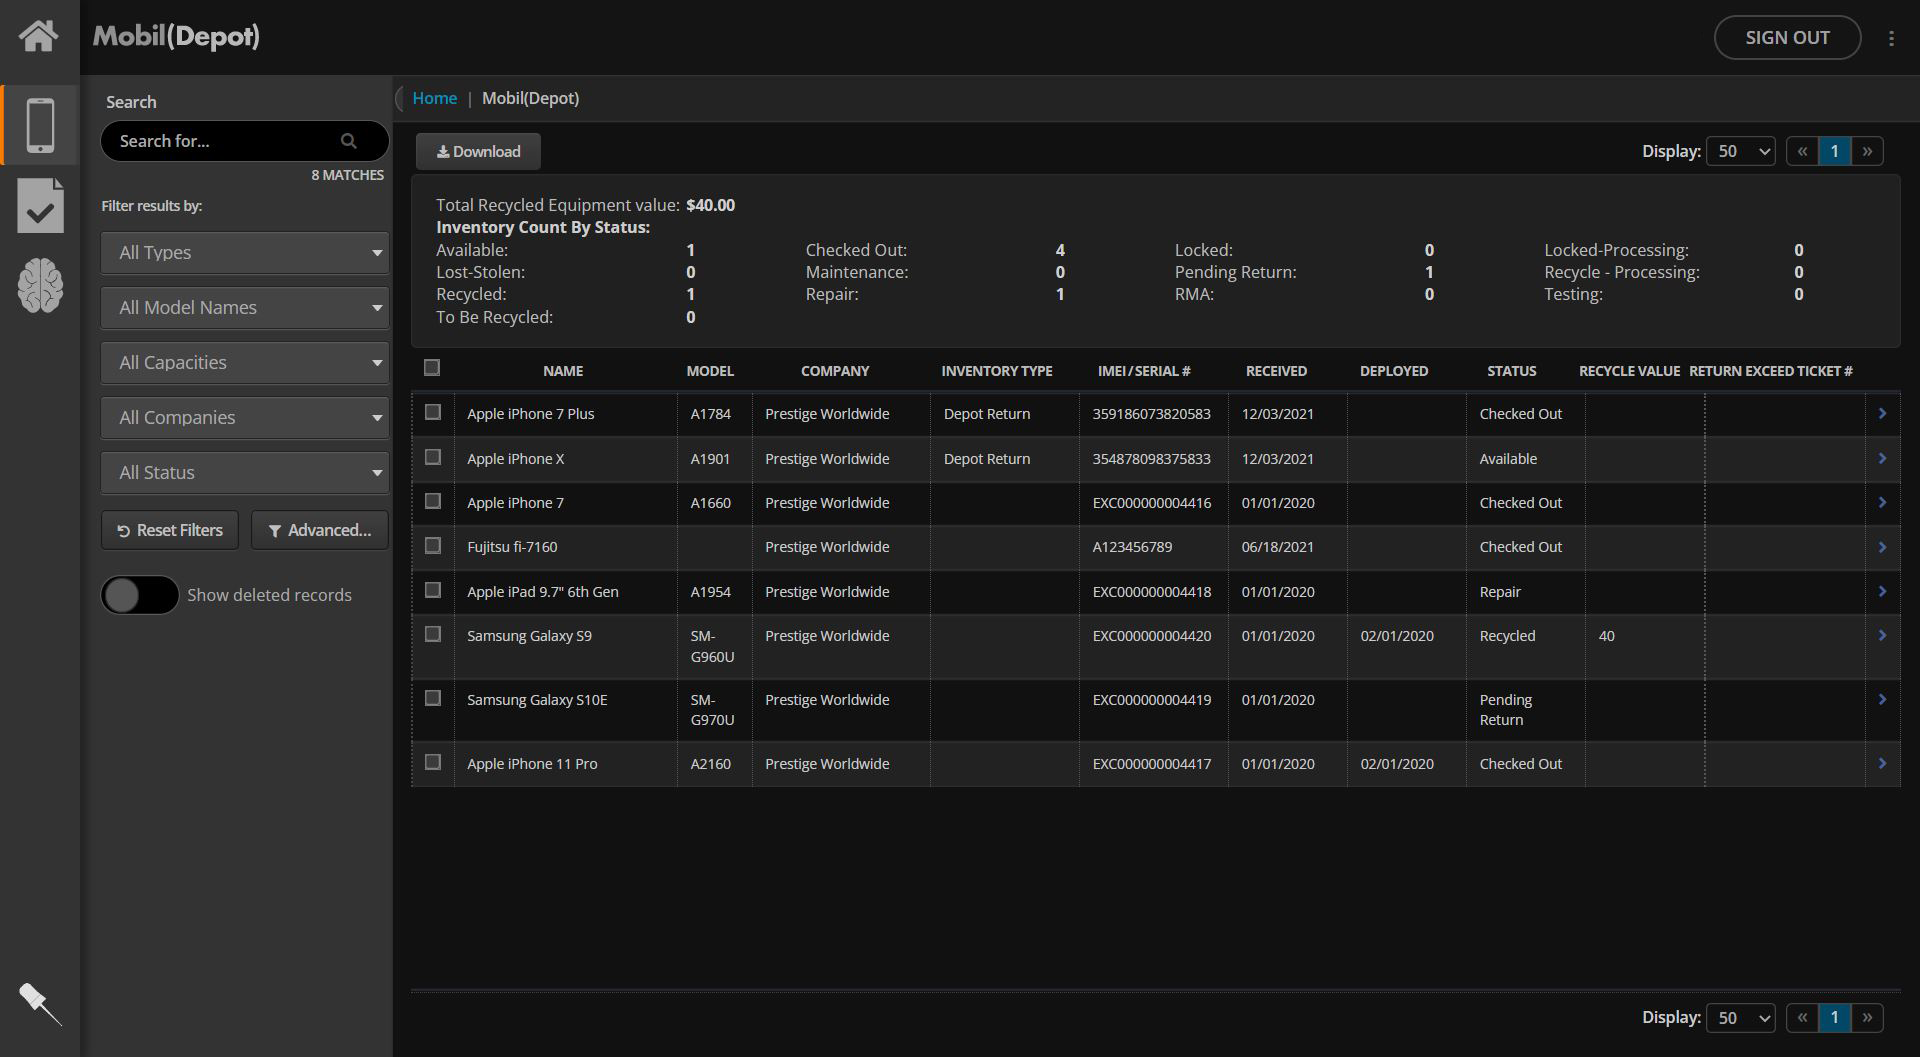Open Apple iPhone X row details arrow
Image resolution: width=1920 pixels, height=1057 pixels.
click(x=1881, y=458)
